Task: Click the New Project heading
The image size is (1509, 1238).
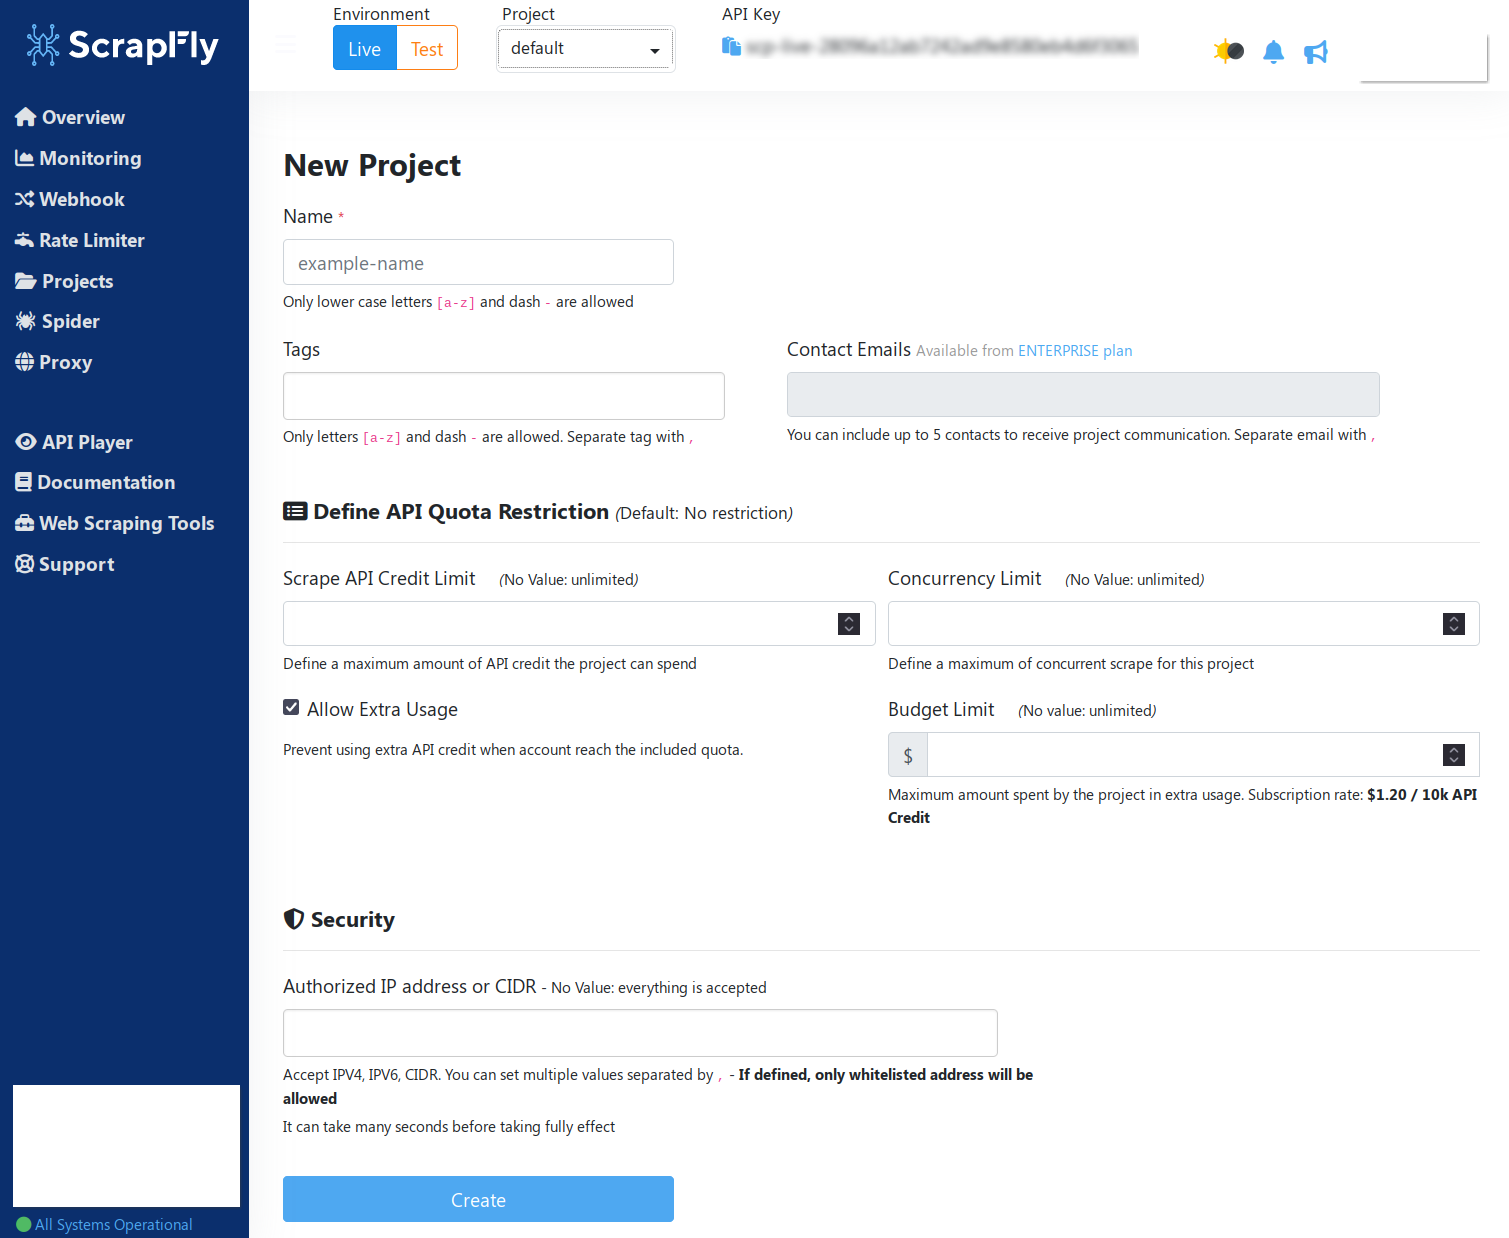Action: tap(372, 165)
